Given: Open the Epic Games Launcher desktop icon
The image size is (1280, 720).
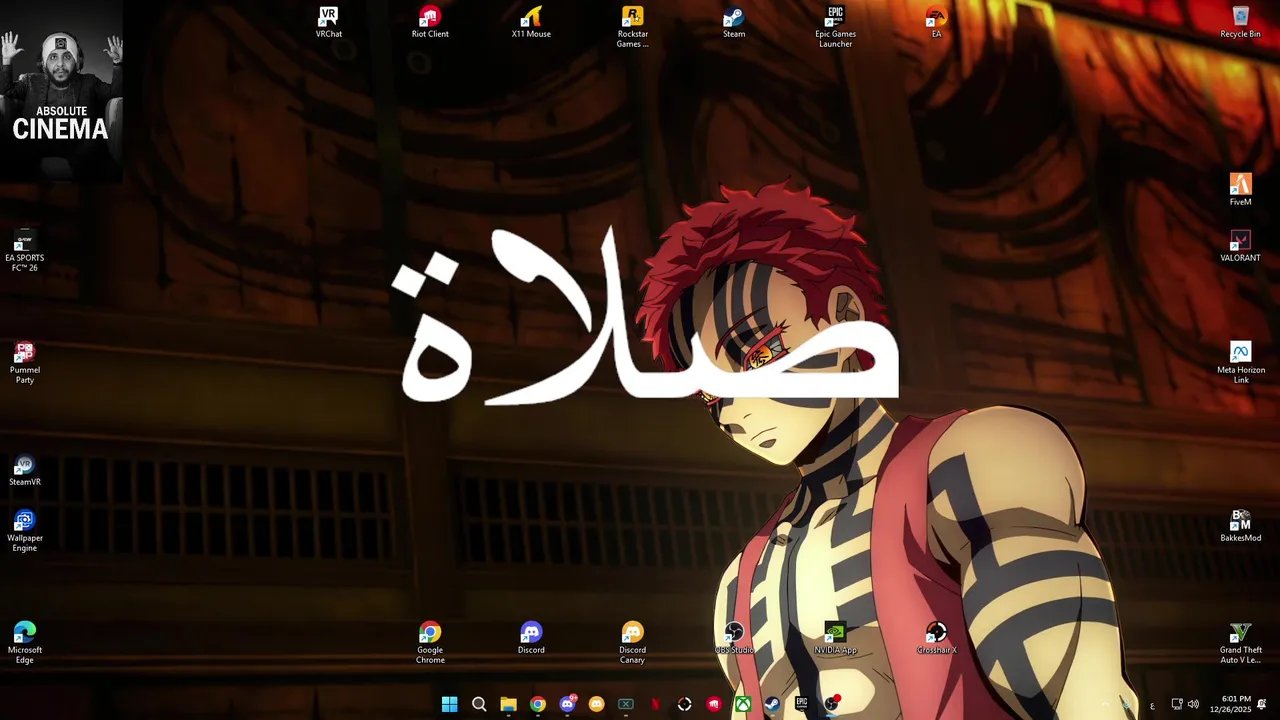Looking at the screenshot, I should [x=835, y=27].
